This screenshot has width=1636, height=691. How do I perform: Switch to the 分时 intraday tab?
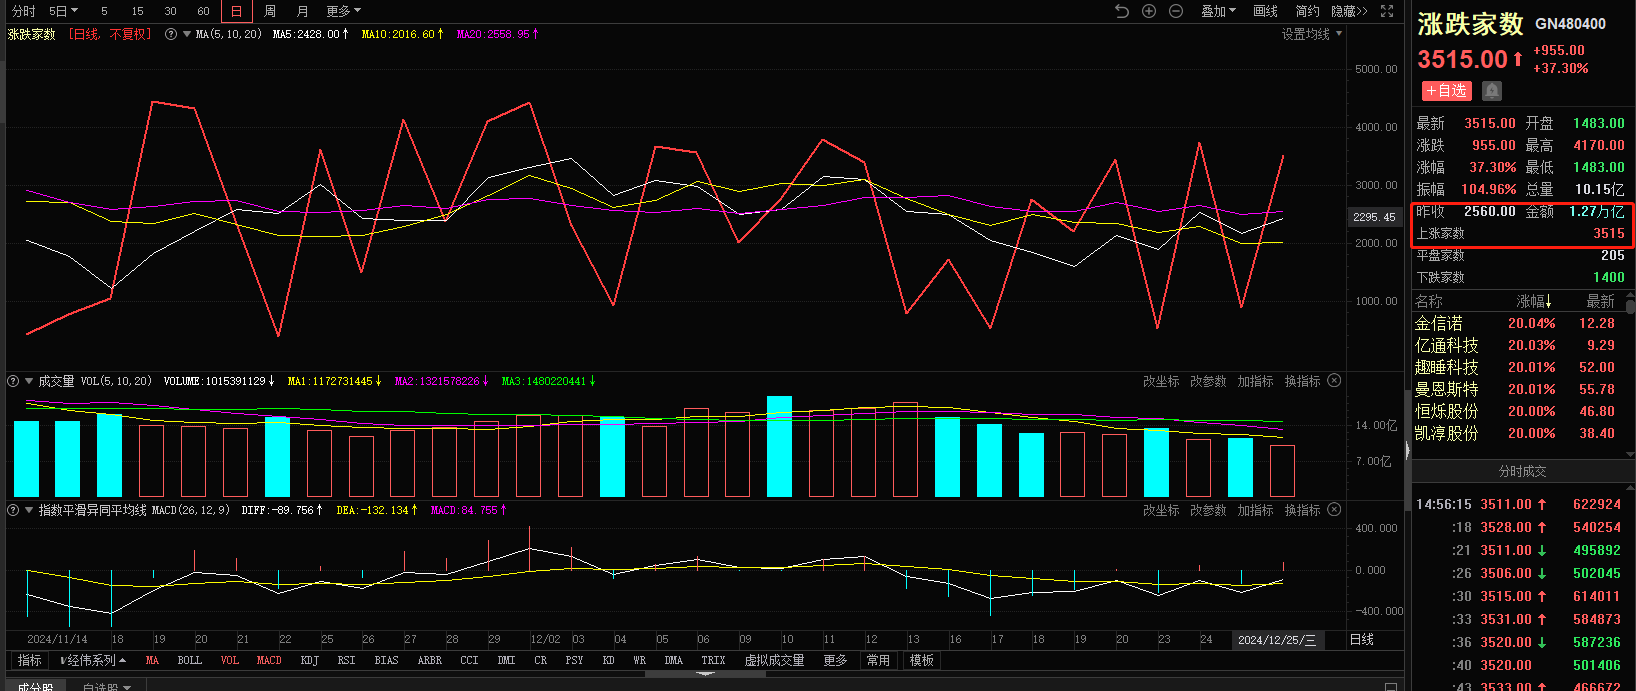coord(24,11)
